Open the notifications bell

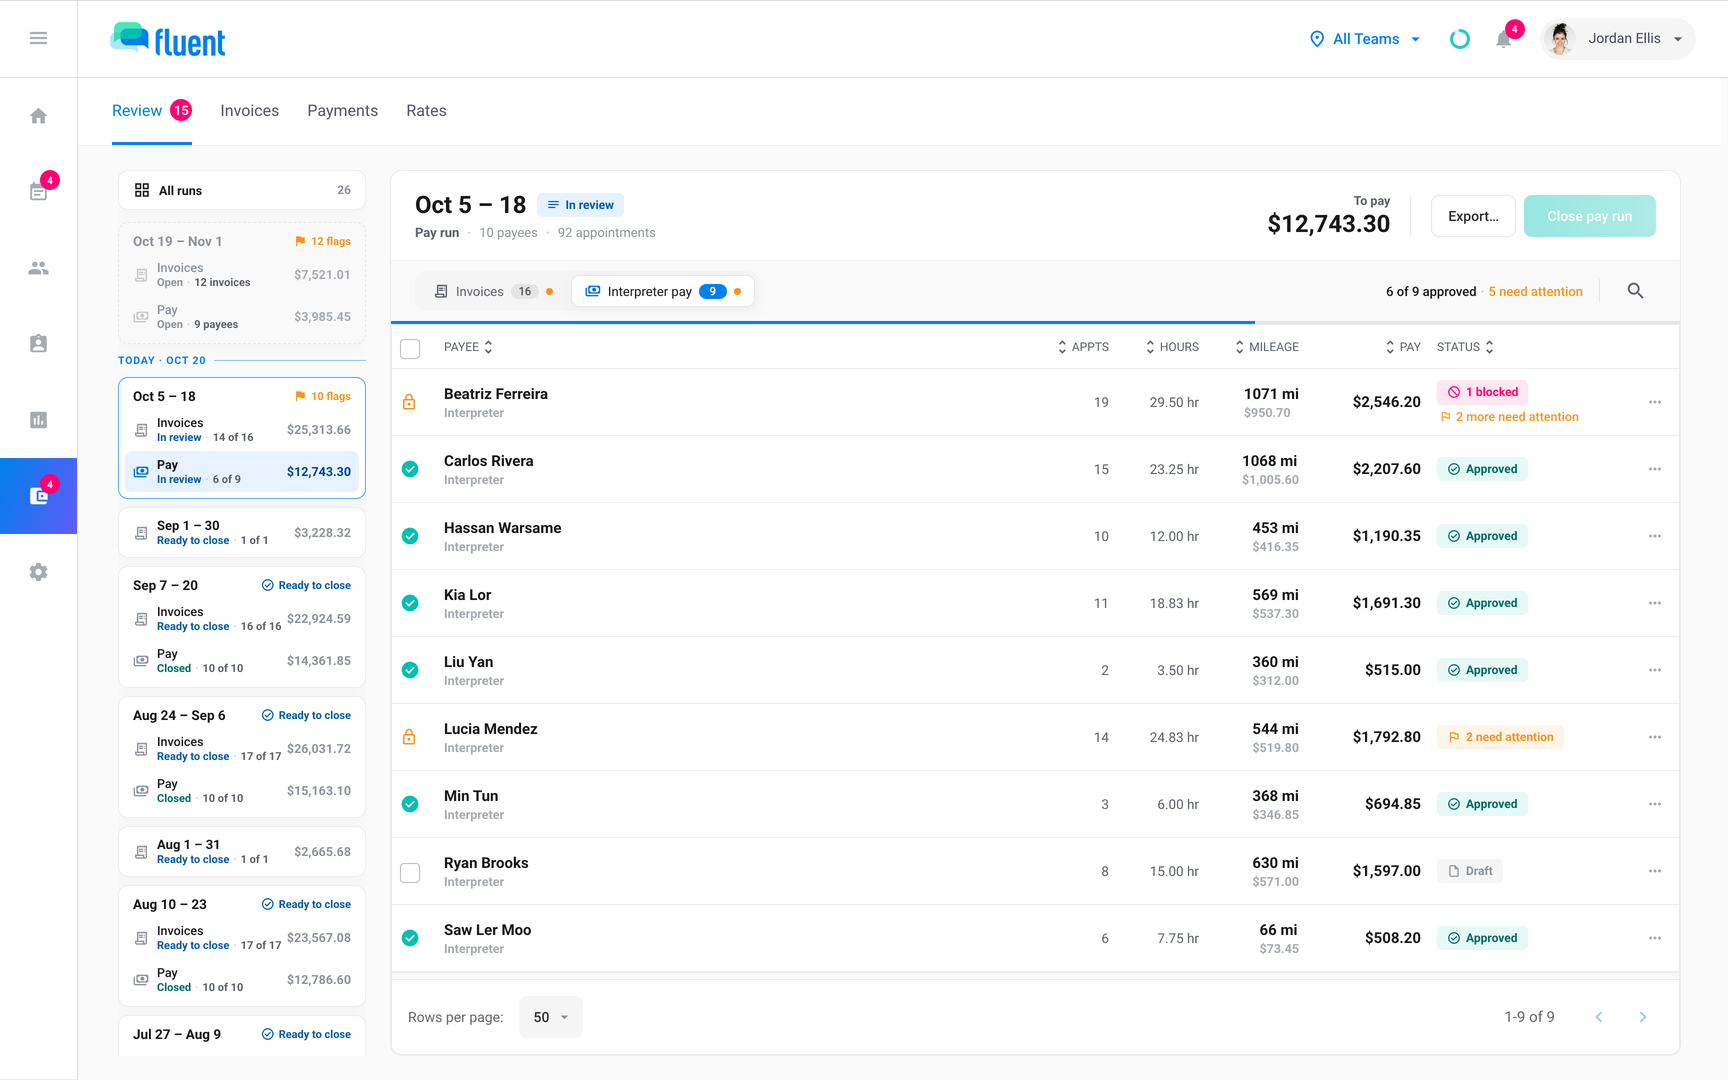pyautogui.click(x=1503, y=39)
